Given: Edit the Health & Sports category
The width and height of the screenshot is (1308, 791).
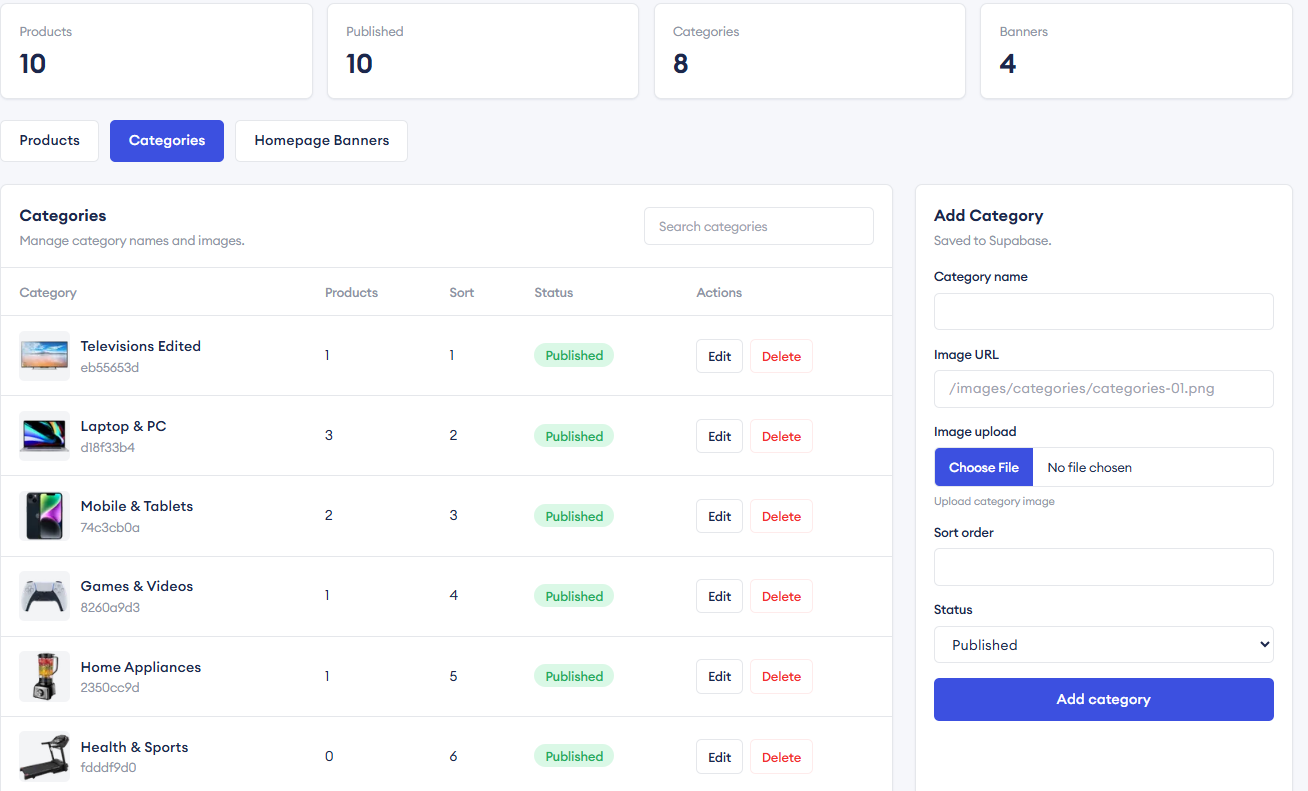Looking at the screenshot, I should click(x=719, y=757).
